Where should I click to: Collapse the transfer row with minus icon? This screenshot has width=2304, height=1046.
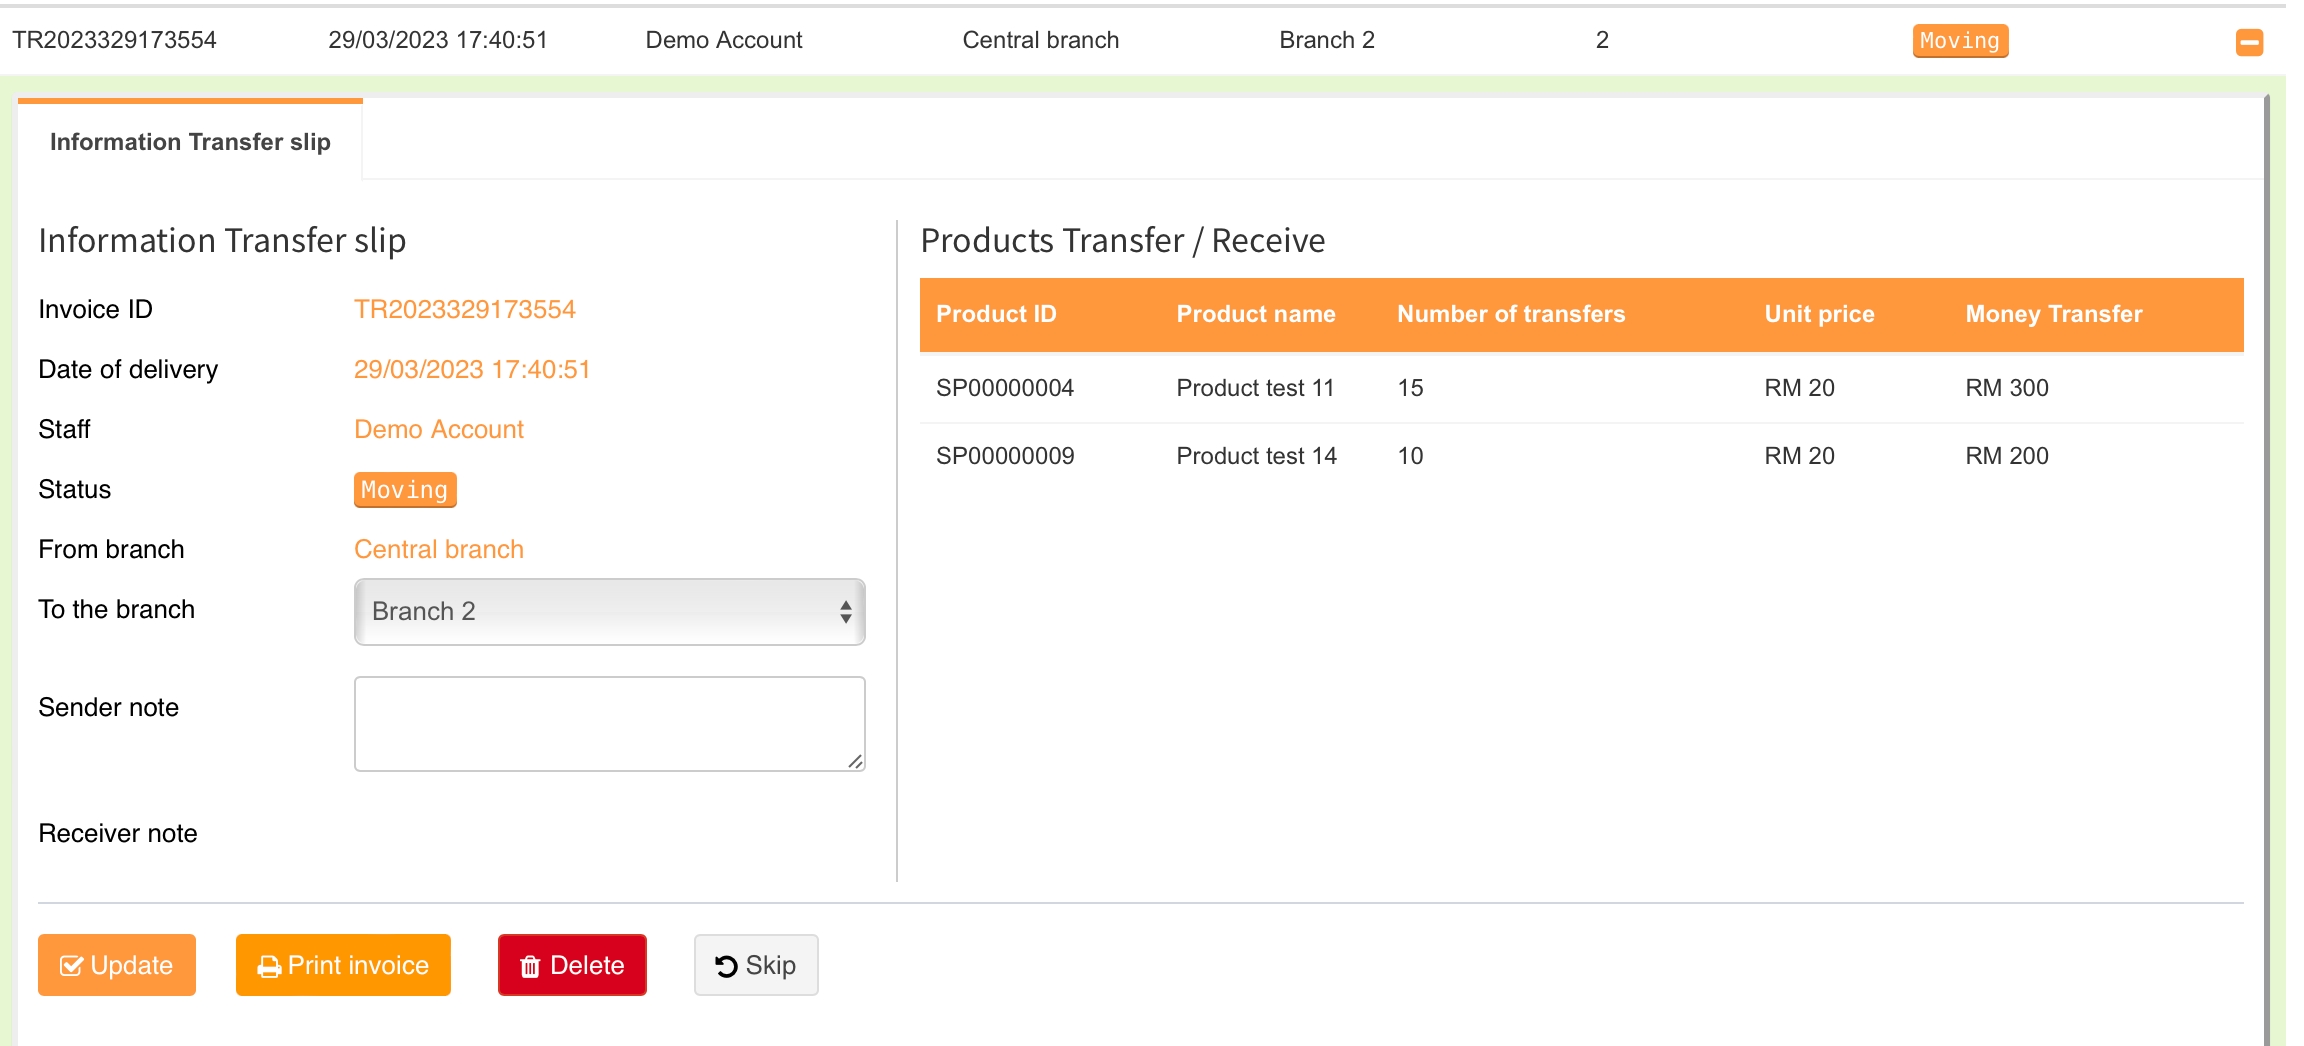point(2249,42)
